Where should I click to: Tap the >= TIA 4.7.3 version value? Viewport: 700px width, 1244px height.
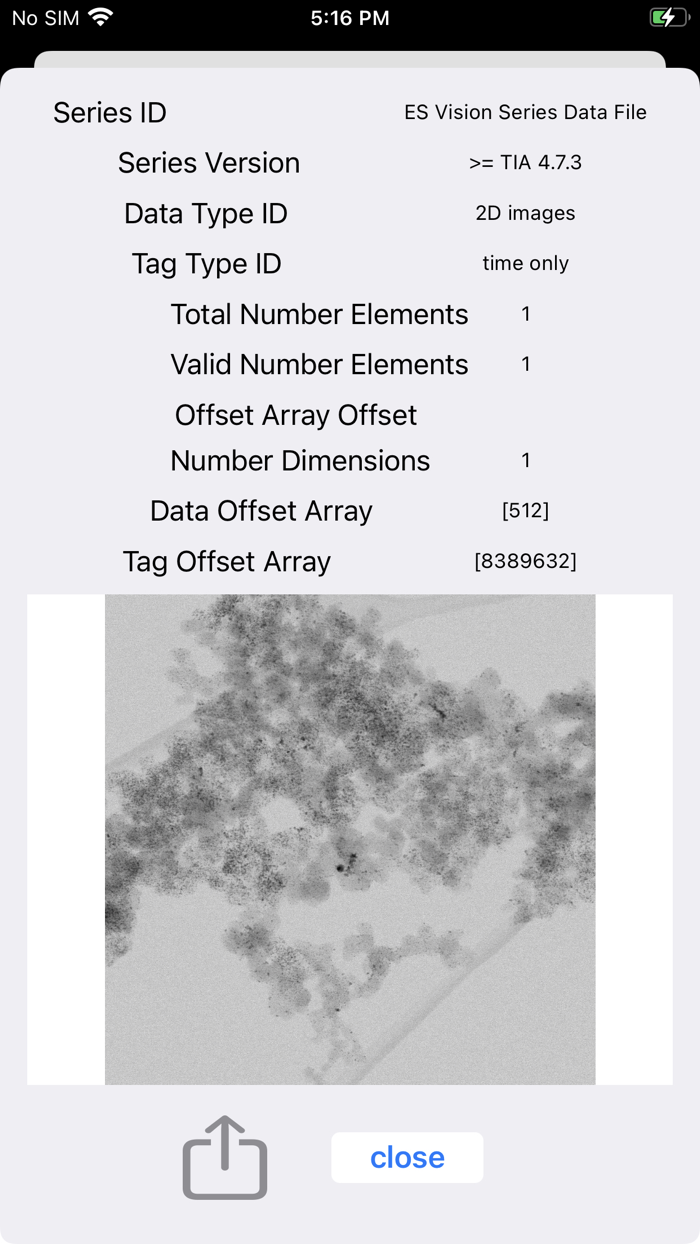525,162
